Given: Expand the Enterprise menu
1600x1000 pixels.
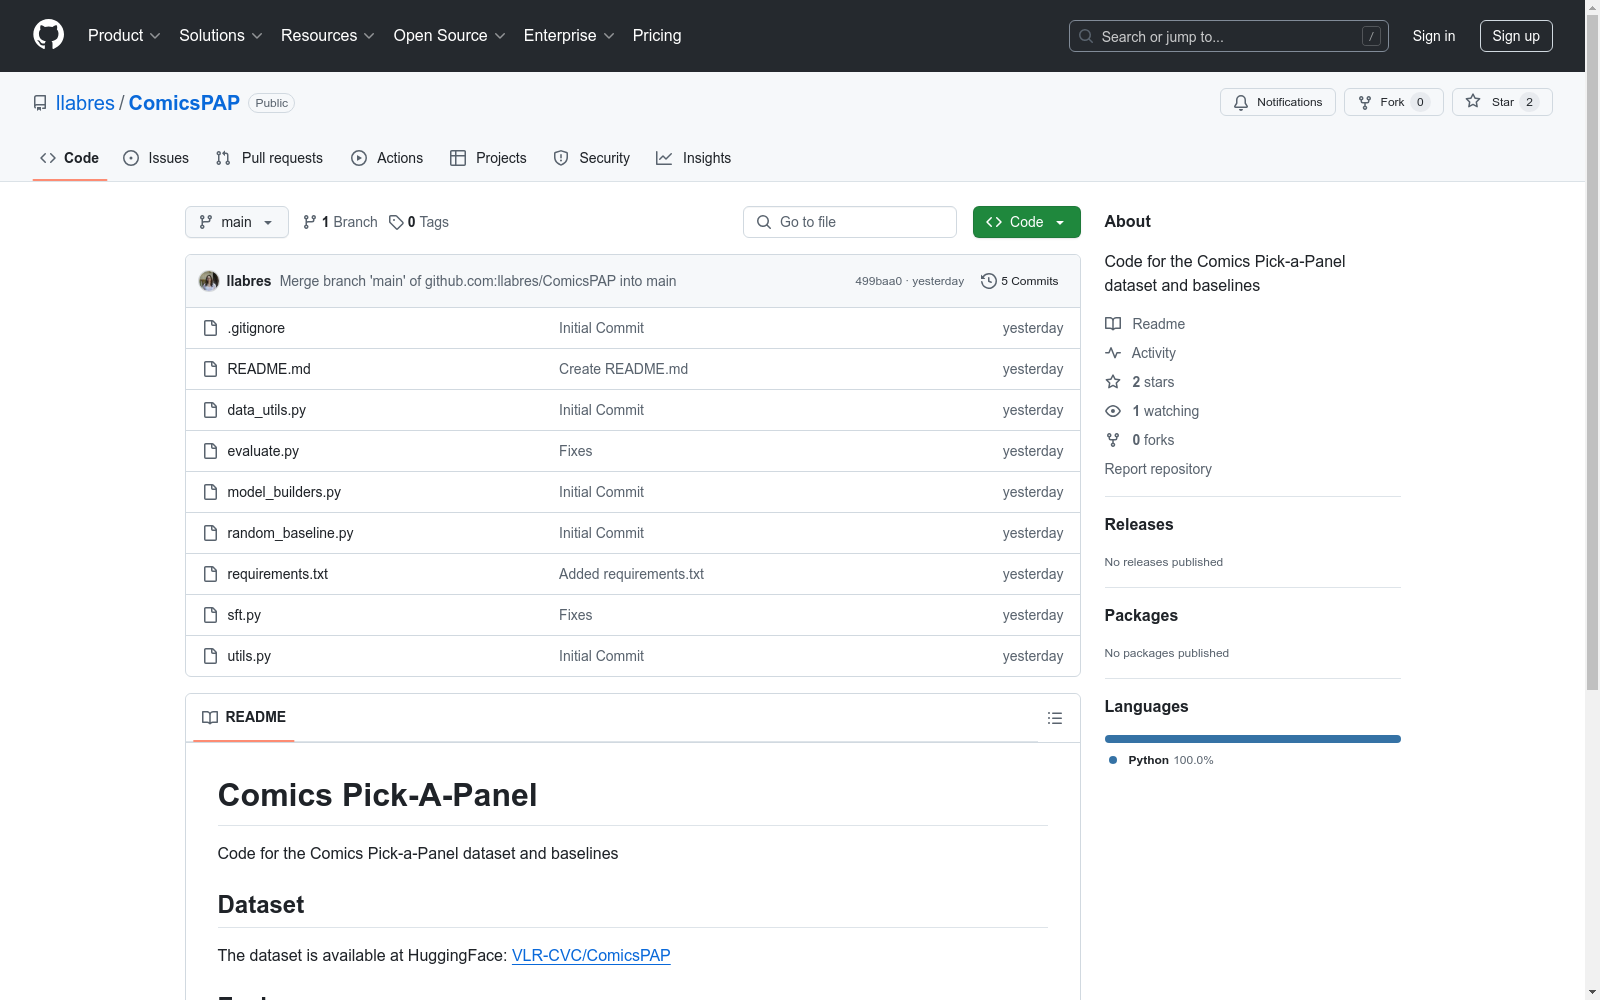Looking at the screenshot, I should click(x=569, y=35).
